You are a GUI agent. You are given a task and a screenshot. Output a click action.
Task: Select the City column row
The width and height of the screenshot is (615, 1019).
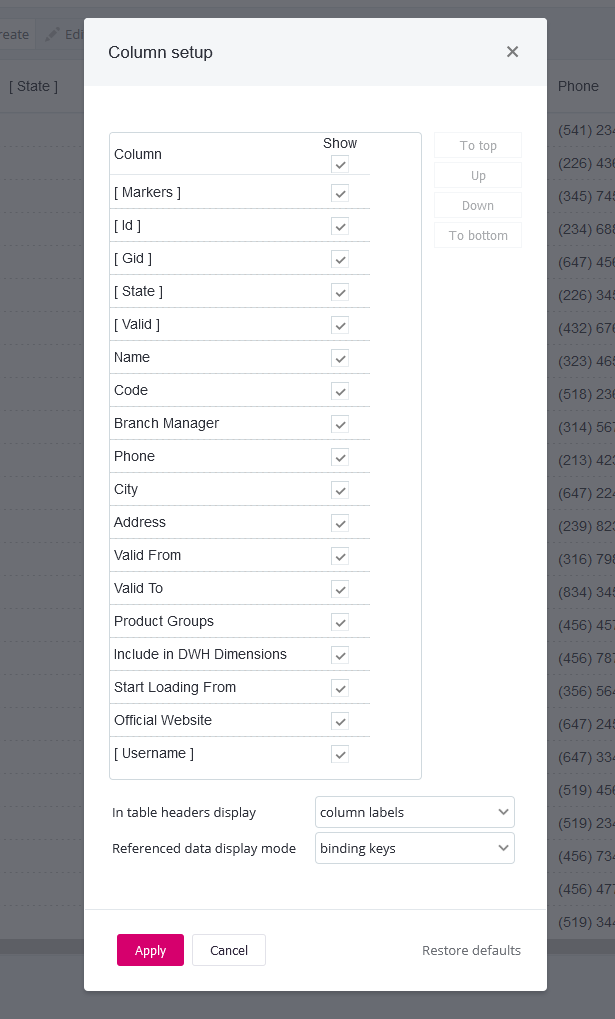(x=240, y=489)
